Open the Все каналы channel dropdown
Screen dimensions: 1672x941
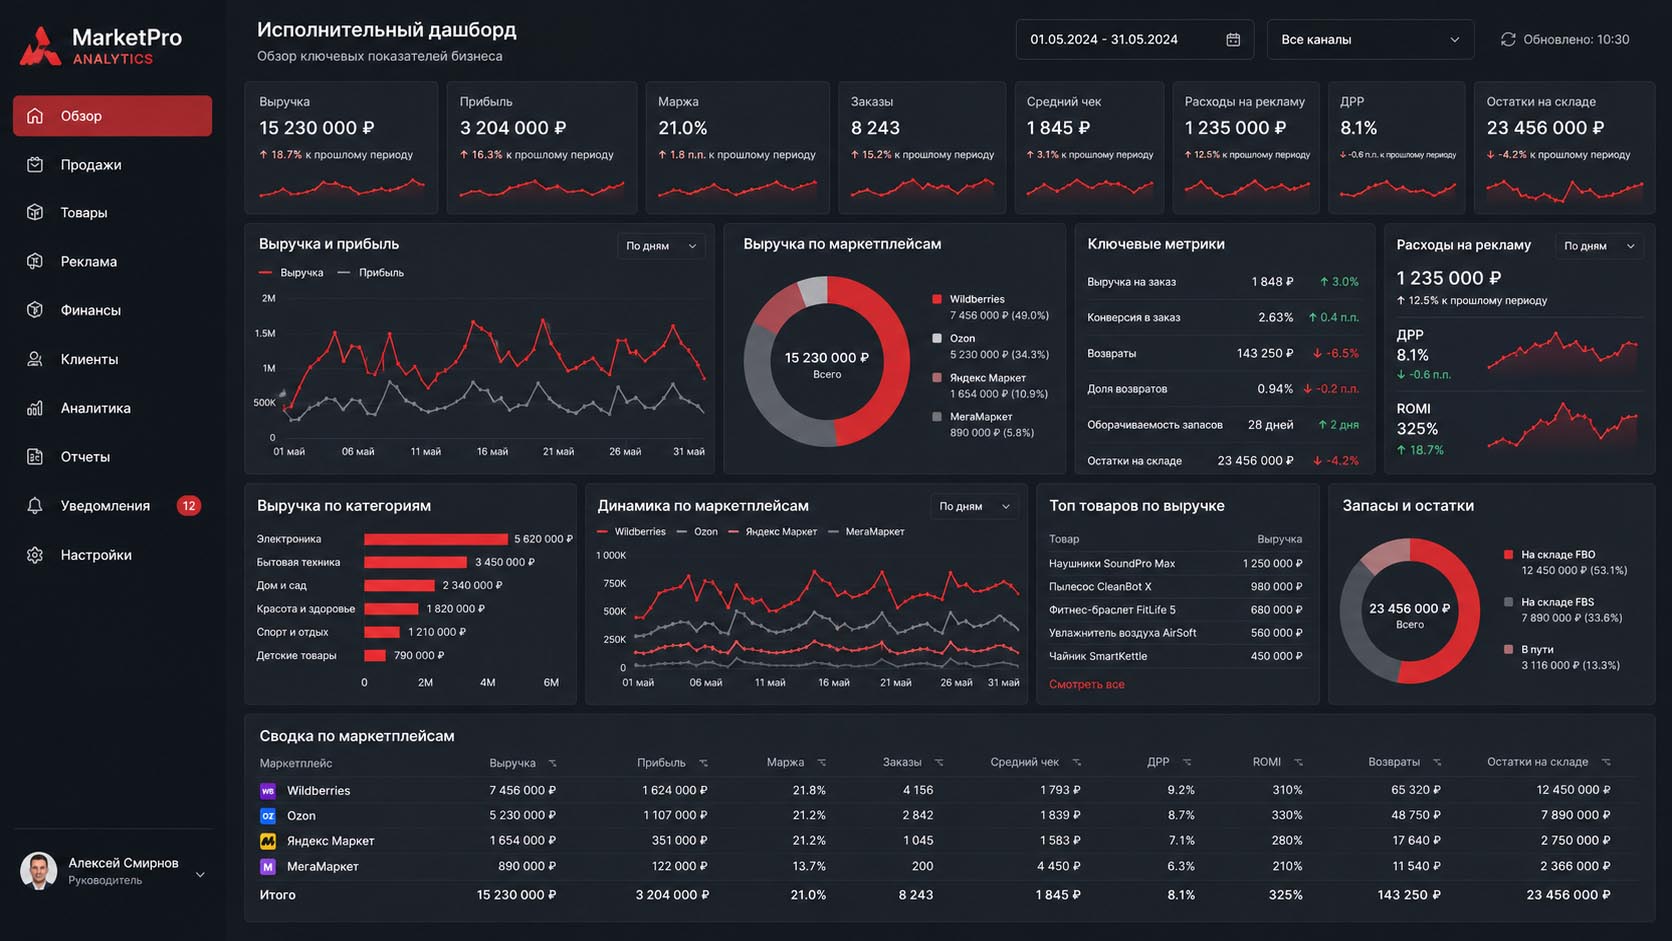pyautogui.click(x=1370, y=40)
